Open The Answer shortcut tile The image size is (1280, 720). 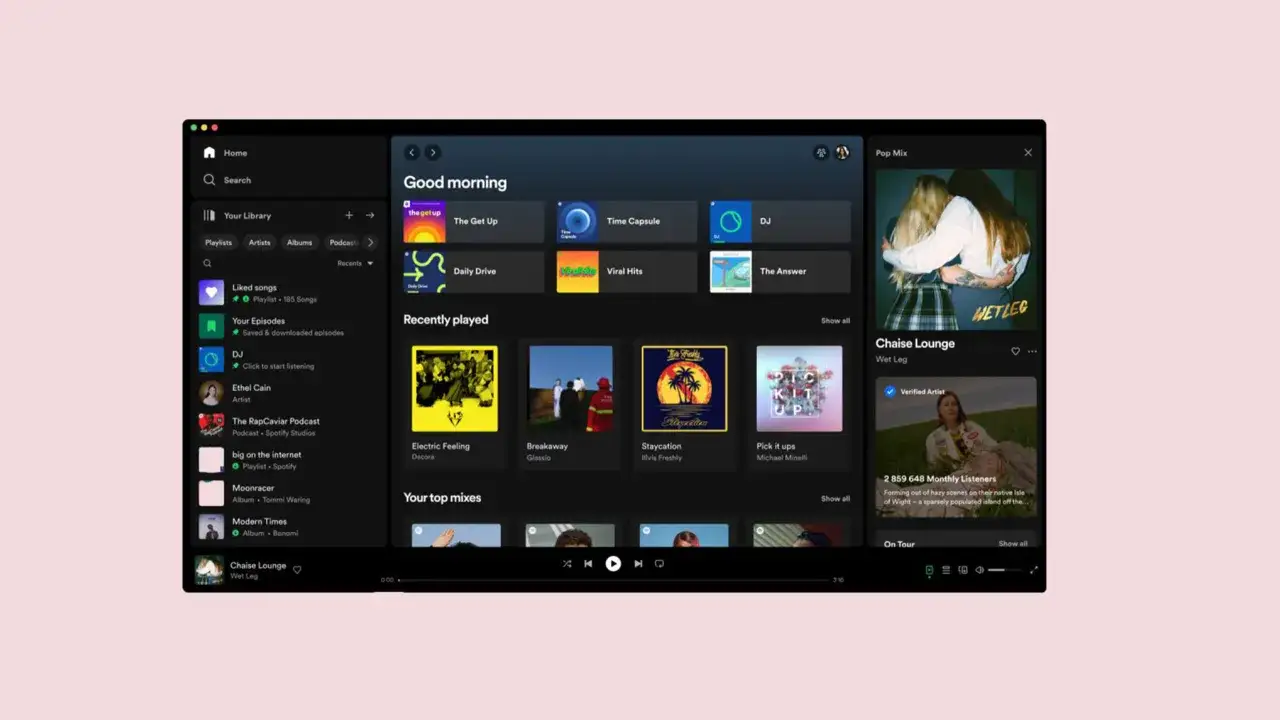[x=780, y=271]
